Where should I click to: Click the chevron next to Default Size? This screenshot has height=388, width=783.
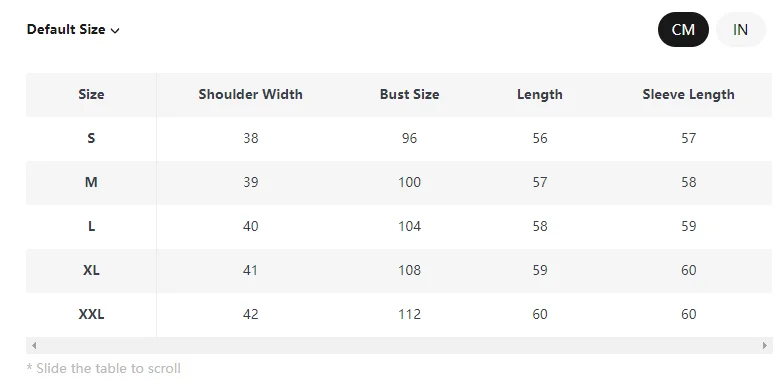click(x=115, y=30)
